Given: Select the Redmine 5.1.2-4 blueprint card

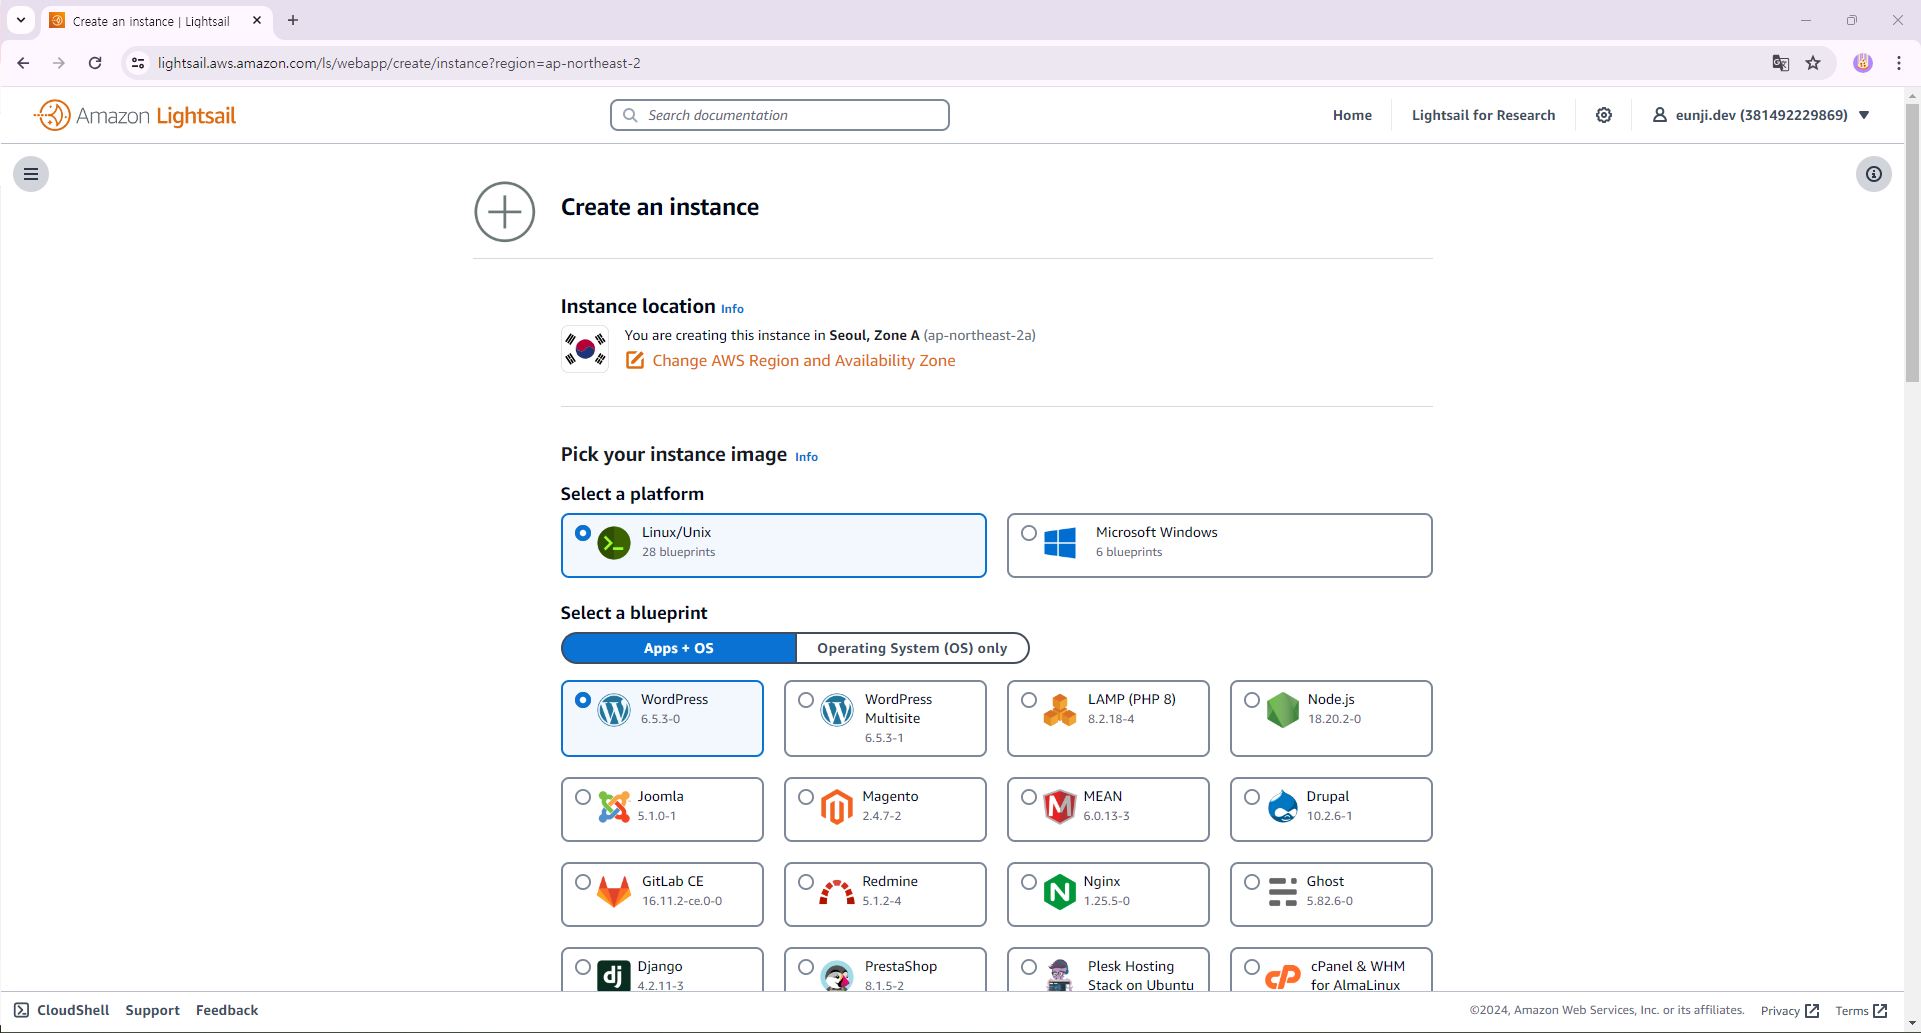Looking at the screenshot, I should (885, 894).
